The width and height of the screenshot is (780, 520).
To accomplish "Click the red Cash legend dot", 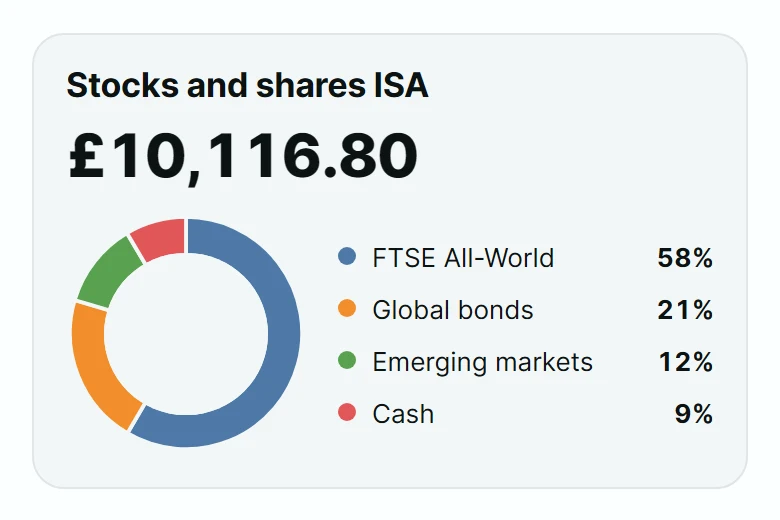I will click(x=347, y=413).
